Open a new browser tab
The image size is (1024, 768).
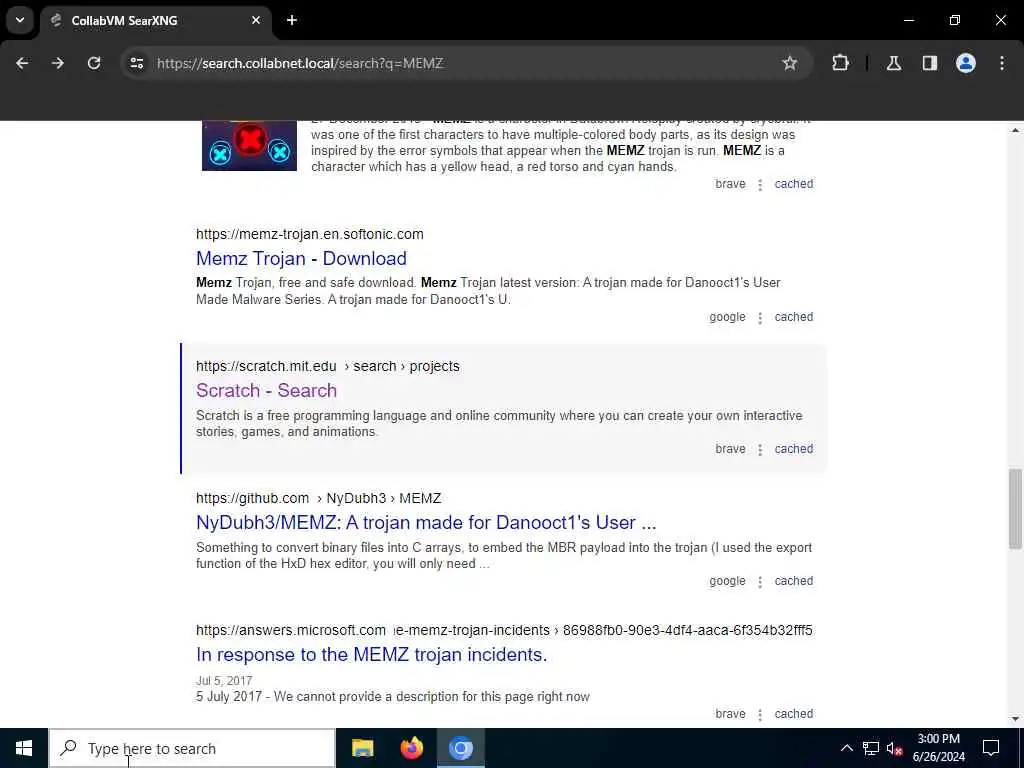(292, 20)
